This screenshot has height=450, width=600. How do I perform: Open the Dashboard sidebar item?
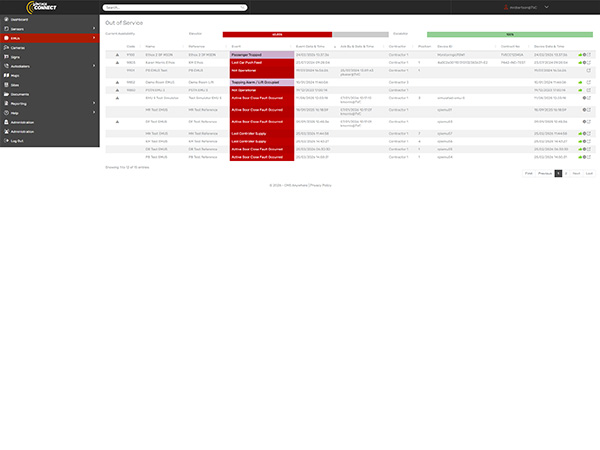pyautogui.click(x=20, y=19)
